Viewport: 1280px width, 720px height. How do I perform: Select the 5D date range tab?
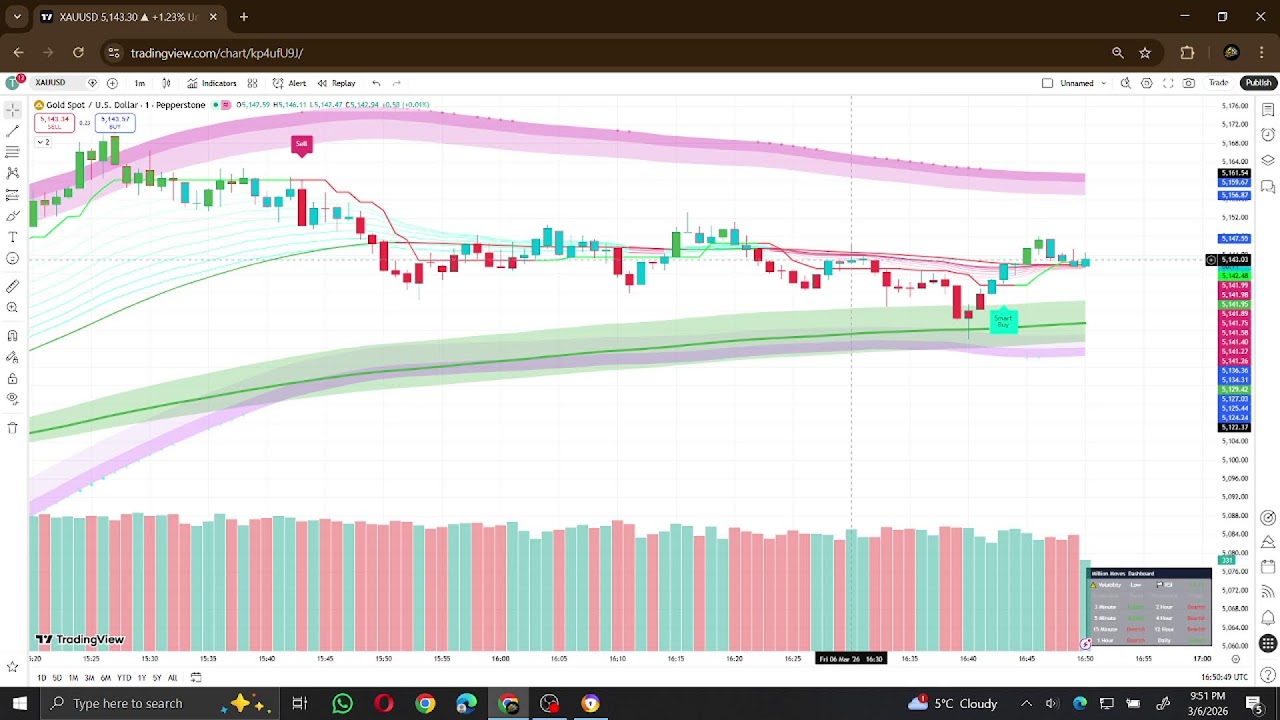(x=57, y=678)
